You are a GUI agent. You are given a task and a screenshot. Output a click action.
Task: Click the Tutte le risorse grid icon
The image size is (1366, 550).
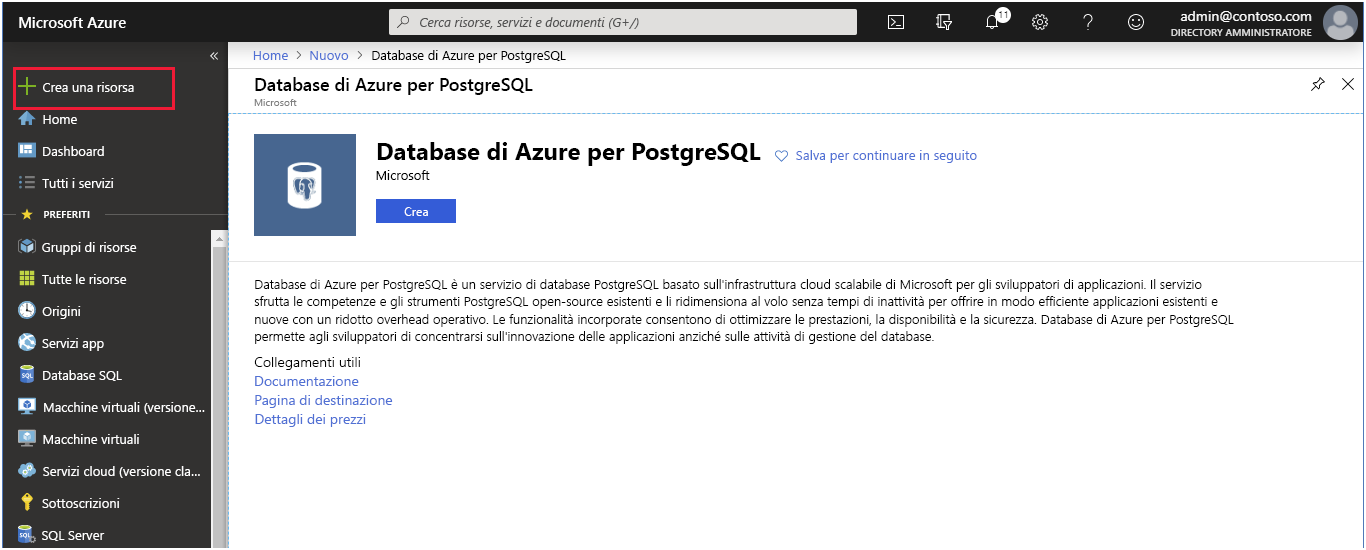[x=27, y=279]
